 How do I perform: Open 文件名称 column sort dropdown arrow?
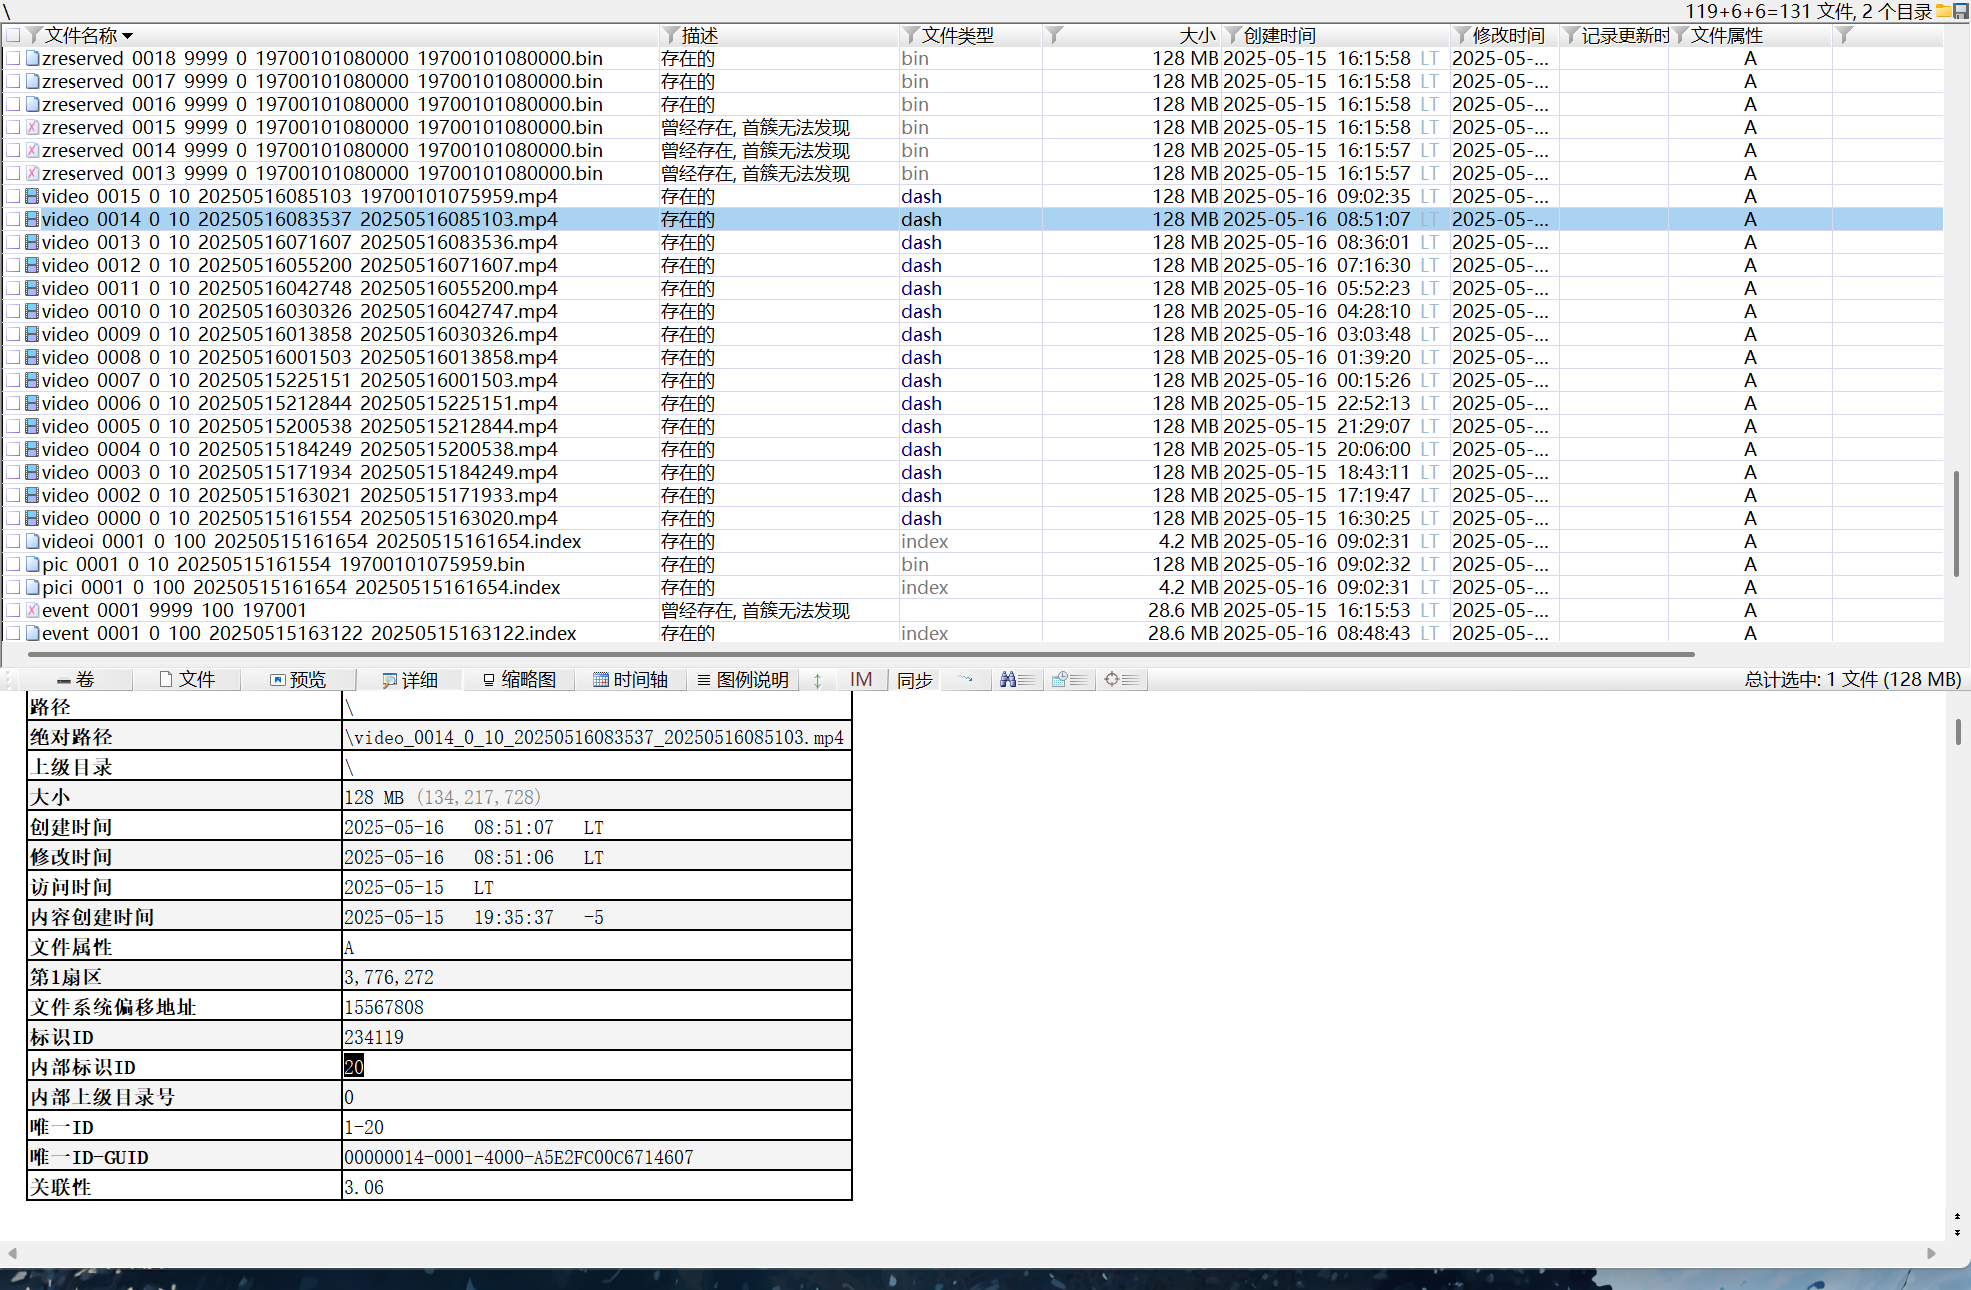128,37
